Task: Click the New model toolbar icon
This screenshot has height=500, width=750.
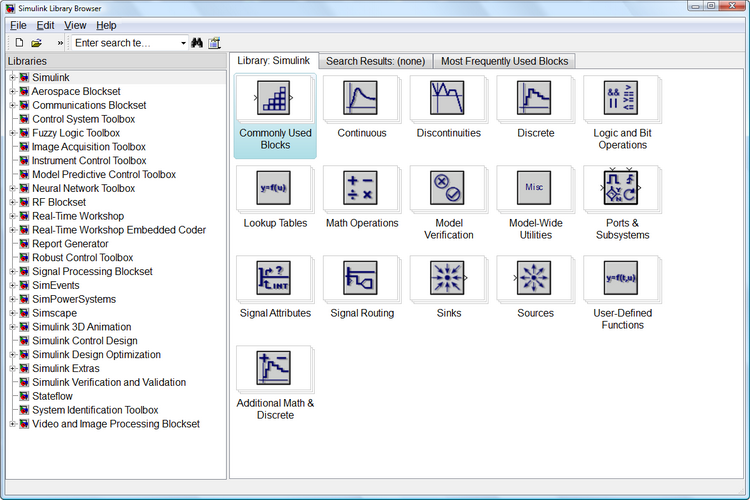Action: click(19, 43)
